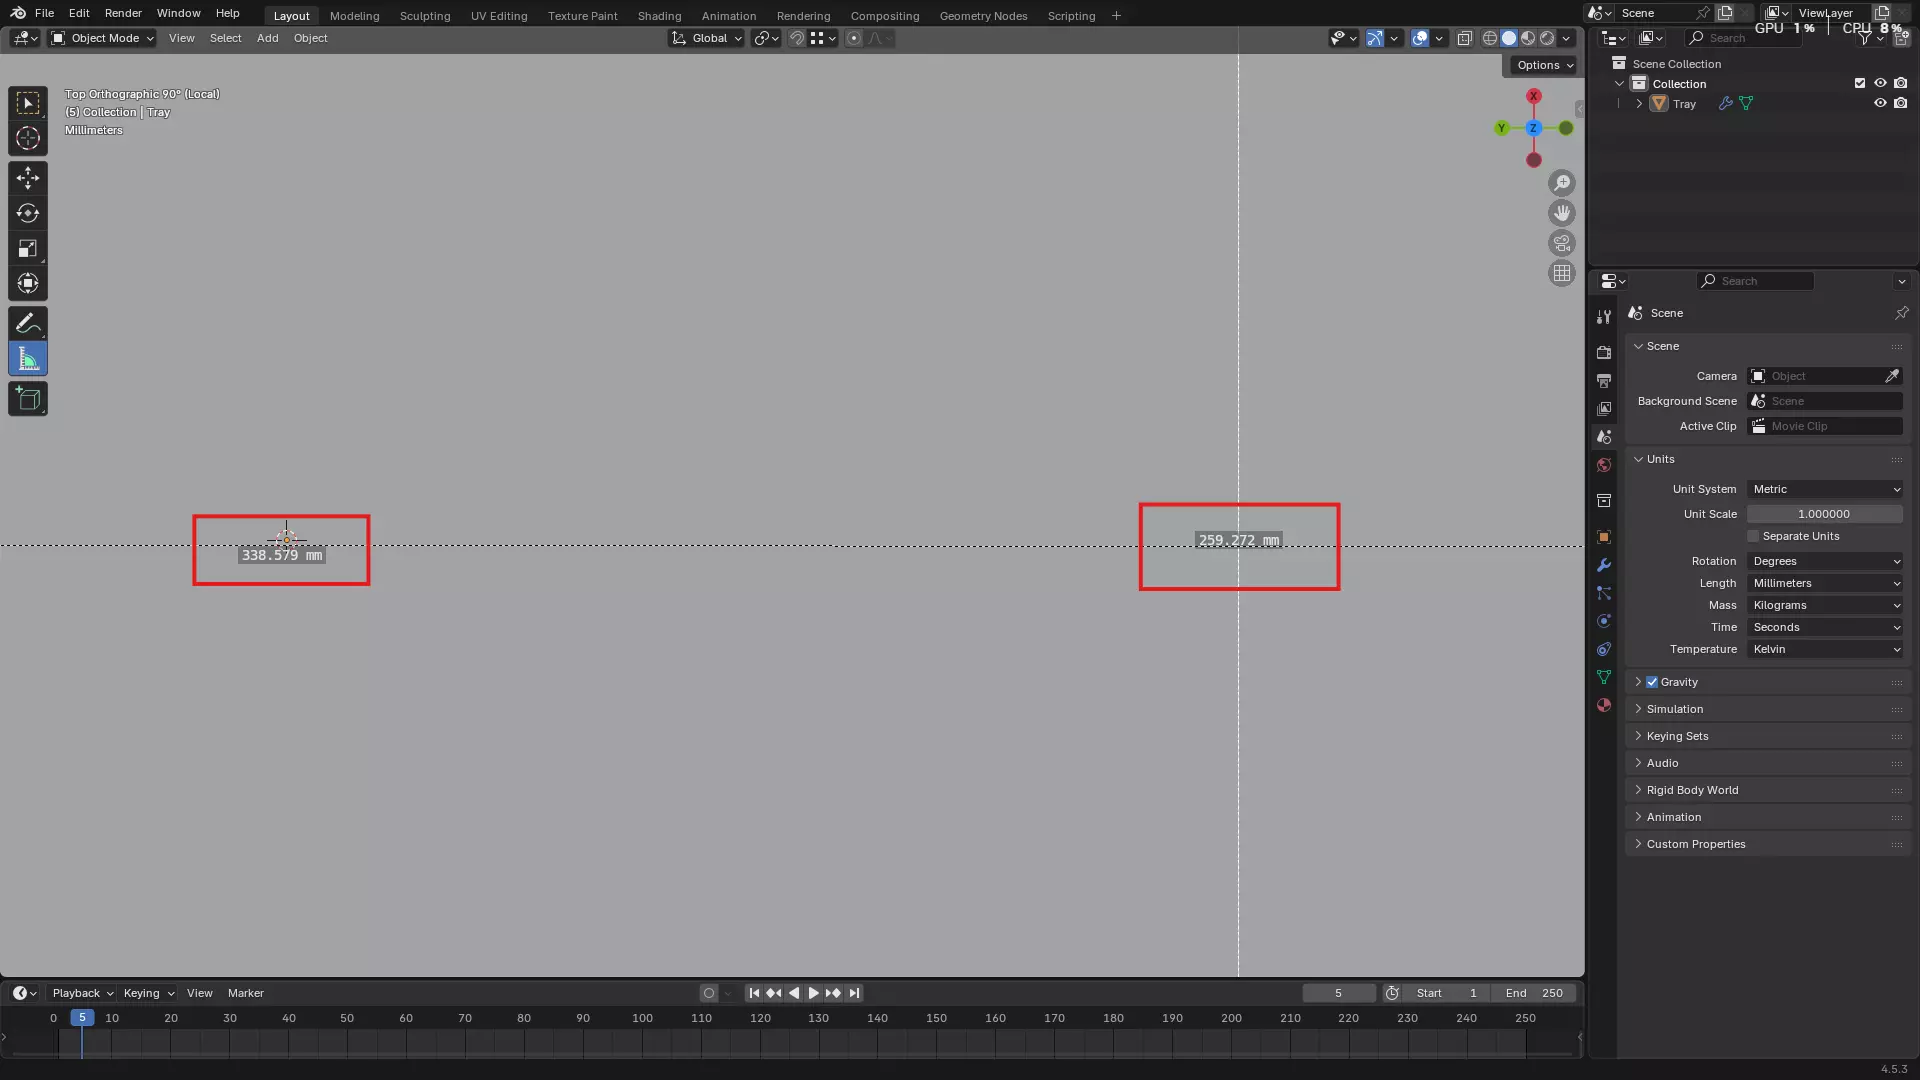Open the Render menu
1920x1080 pixels.
click(123, 13)
